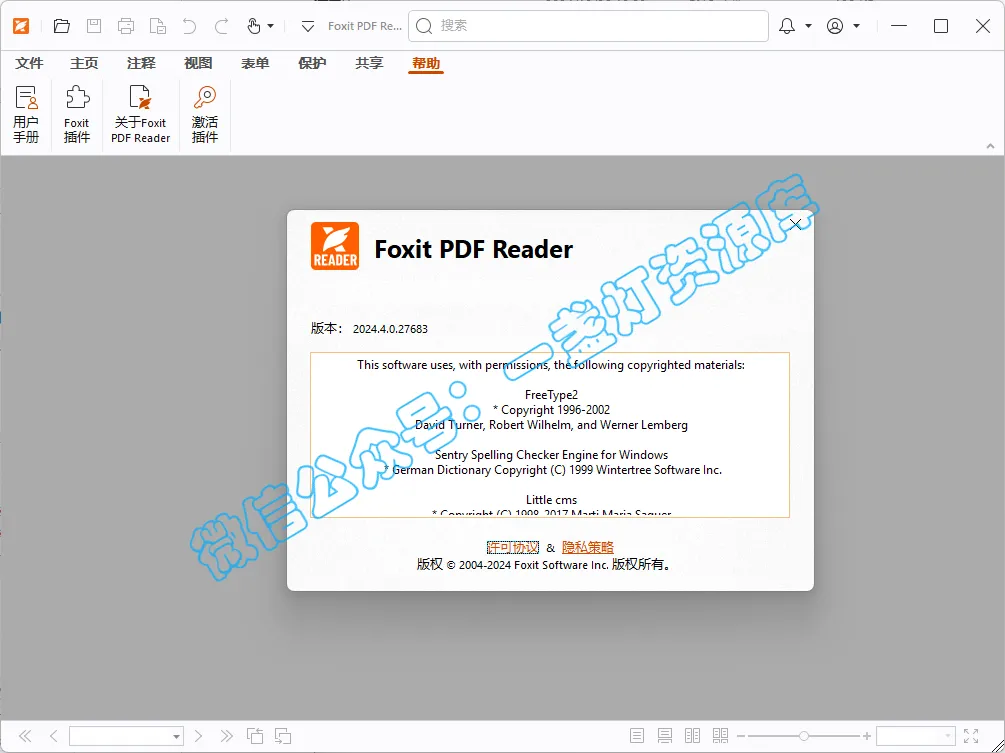Viewport: 1005px width, 753px height.
Task: Close the About Foxit PDF Reader dialog
Action: (795, 224)
